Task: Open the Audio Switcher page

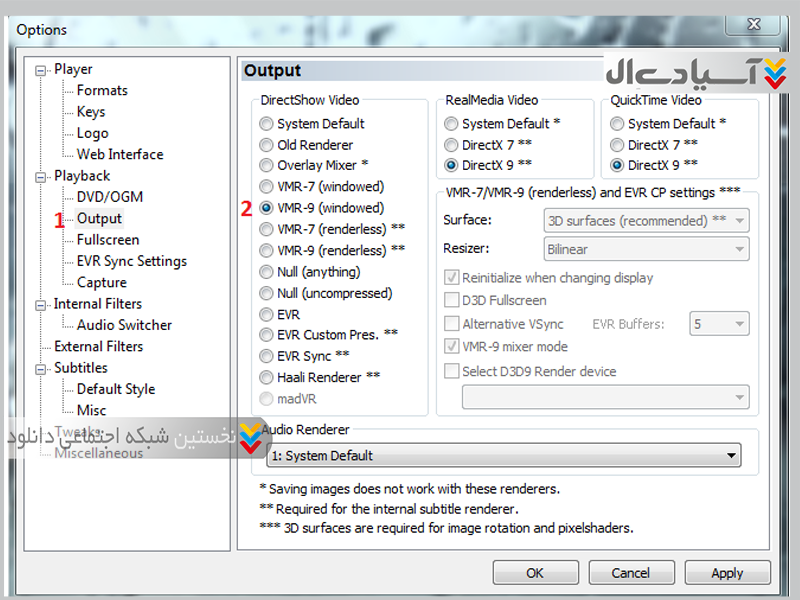Action: click(124, 325)
